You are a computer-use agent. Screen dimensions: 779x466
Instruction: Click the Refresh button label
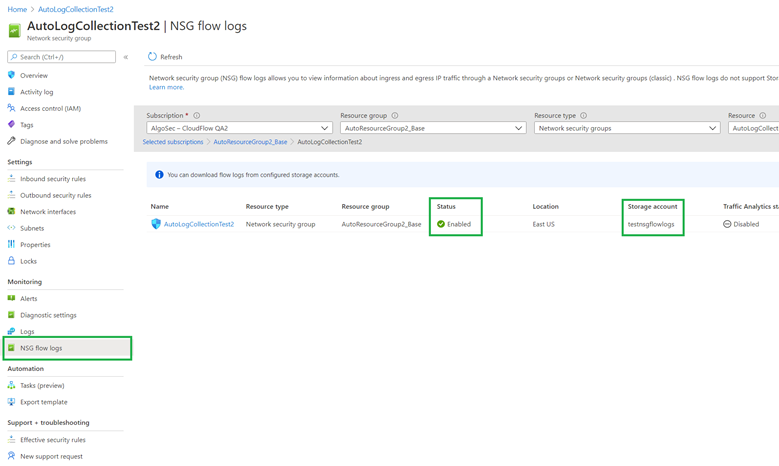pyautogui.click(x=171, y=57)
